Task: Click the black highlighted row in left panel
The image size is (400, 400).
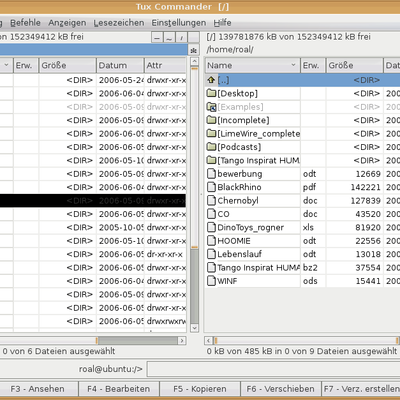Action: tap(93, 201)
